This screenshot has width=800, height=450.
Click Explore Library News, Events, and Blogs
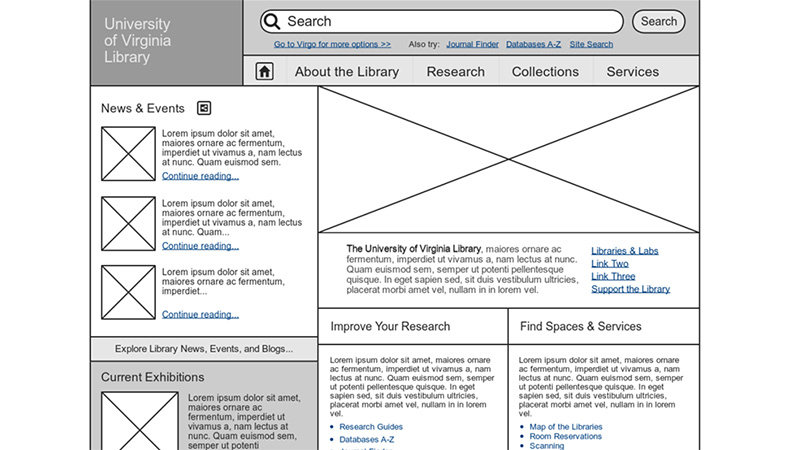204,349
